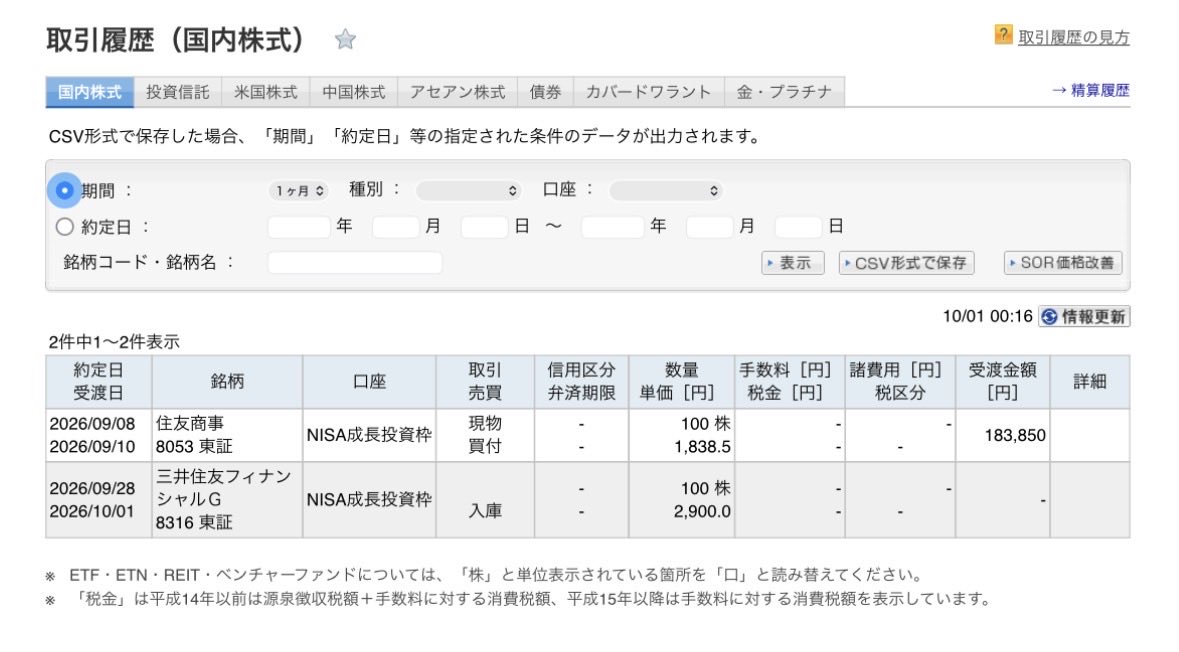Click the 詳細 column header
This screenshot has height=652, width=1179.
[1090, 382]
